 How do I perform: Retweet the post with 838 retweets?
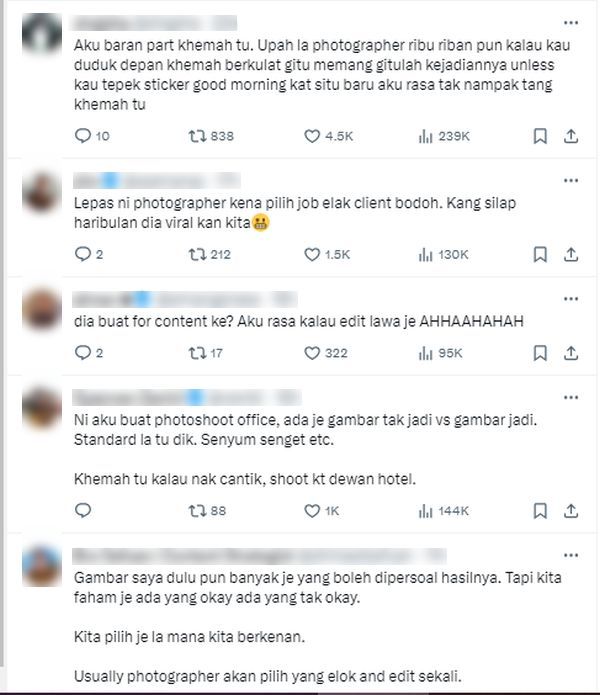tap(211, 136)
